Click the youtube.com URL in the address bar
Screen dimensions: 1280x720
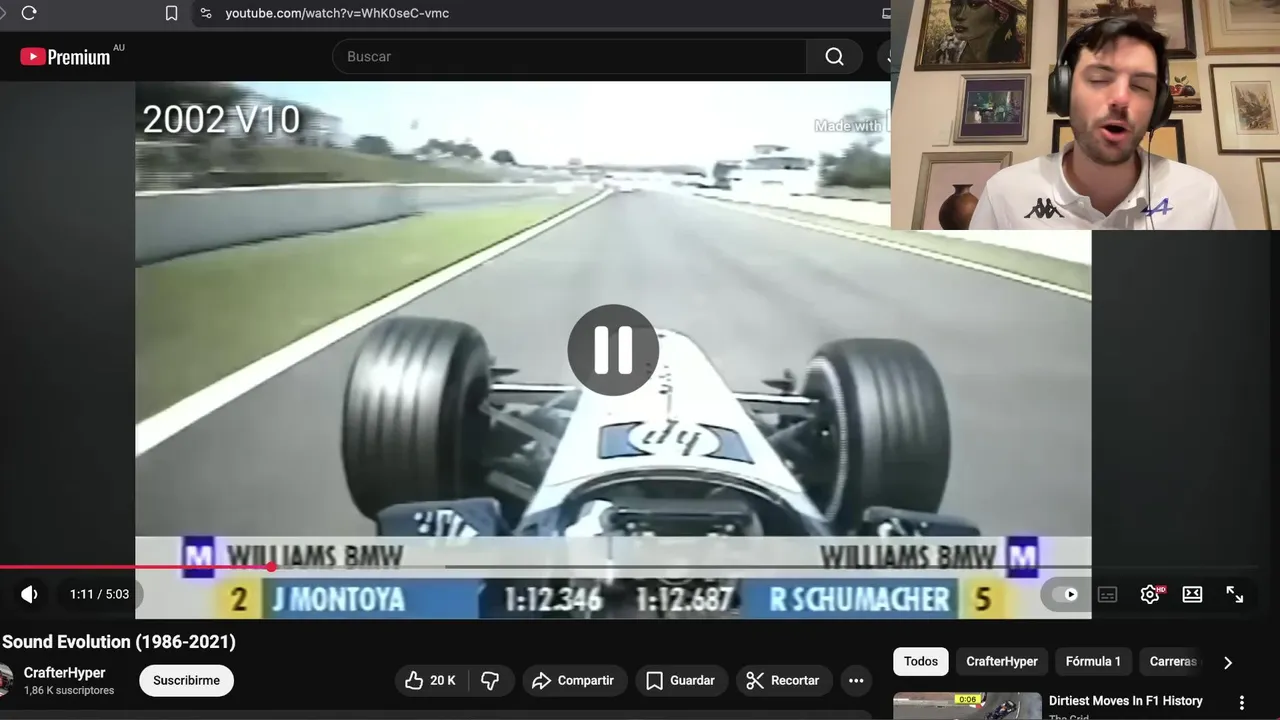[x=337, y=13]
